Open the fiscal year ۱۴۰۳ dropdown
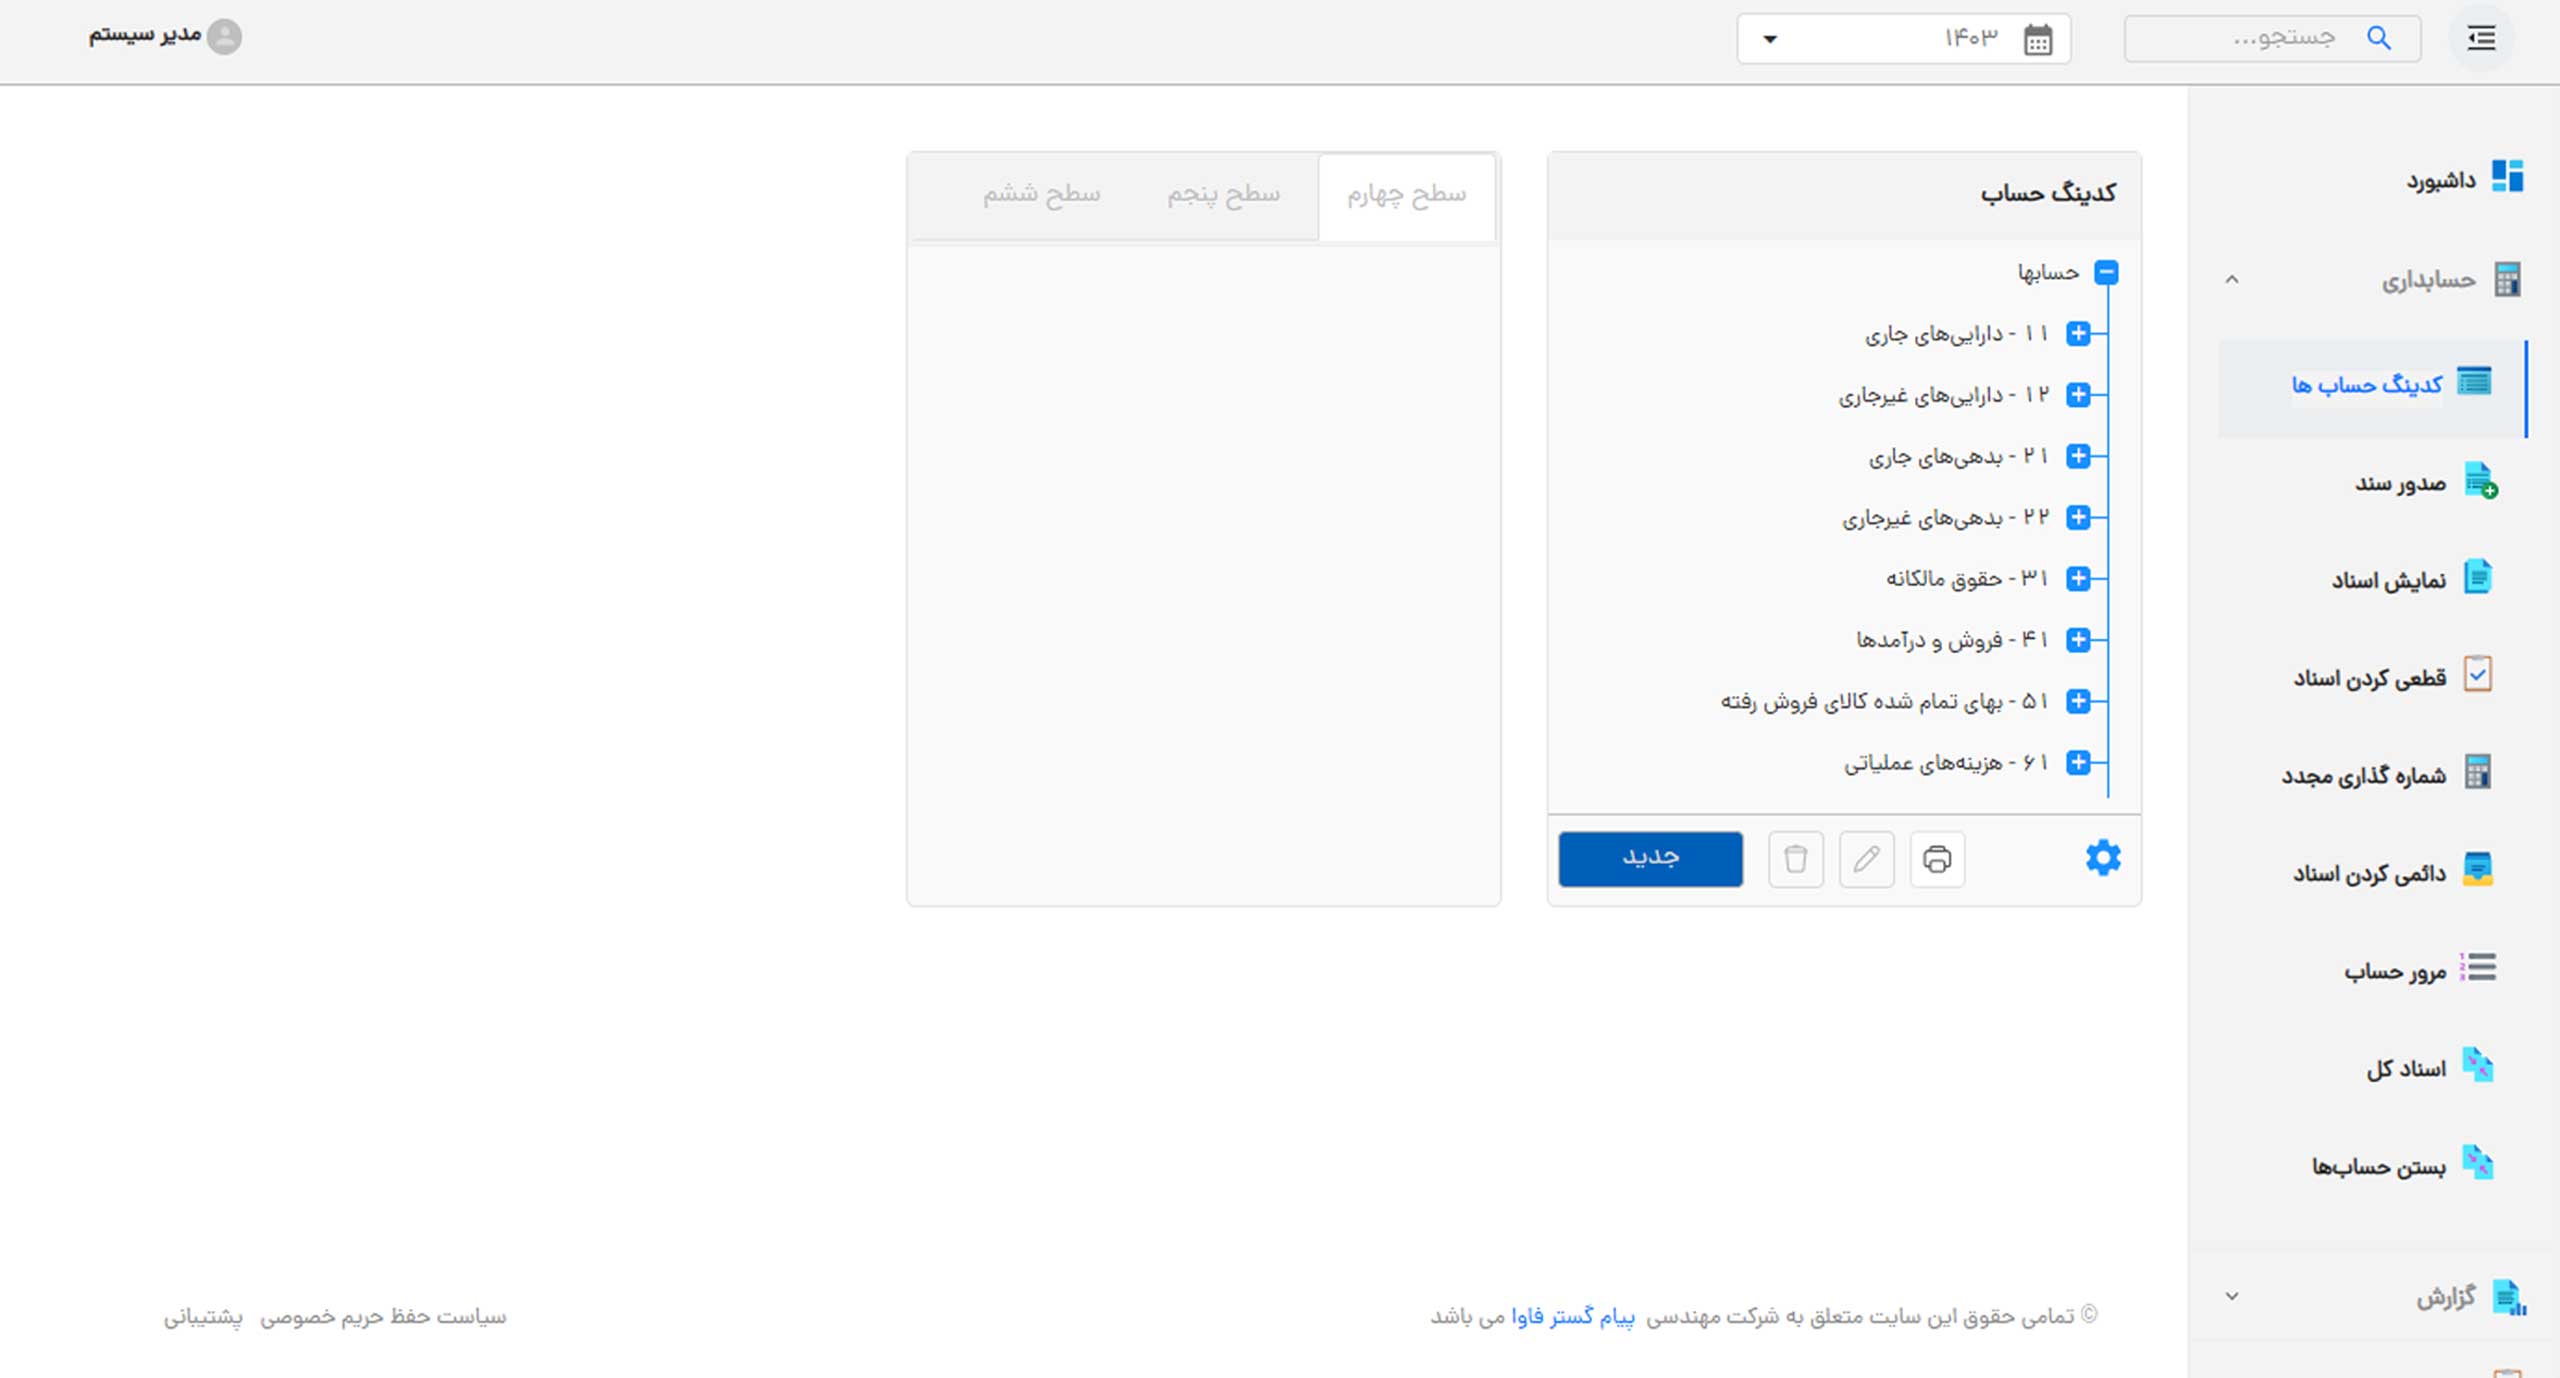 (x=1770, y=40)
